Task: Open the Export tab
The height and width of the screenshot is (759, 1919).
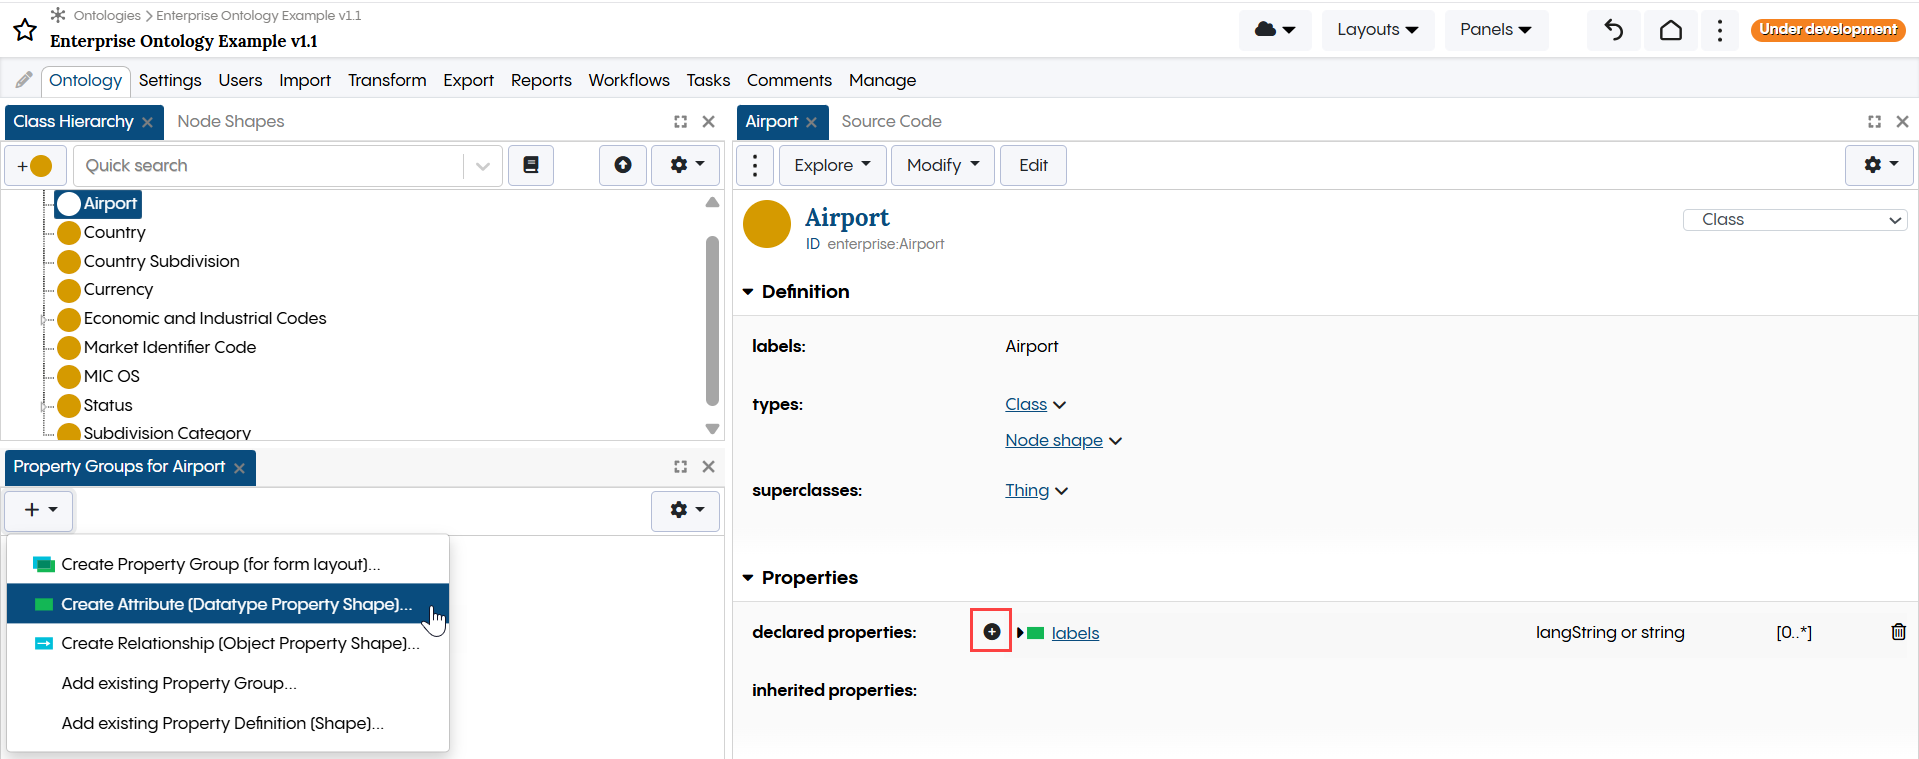Action: (468, 80)
